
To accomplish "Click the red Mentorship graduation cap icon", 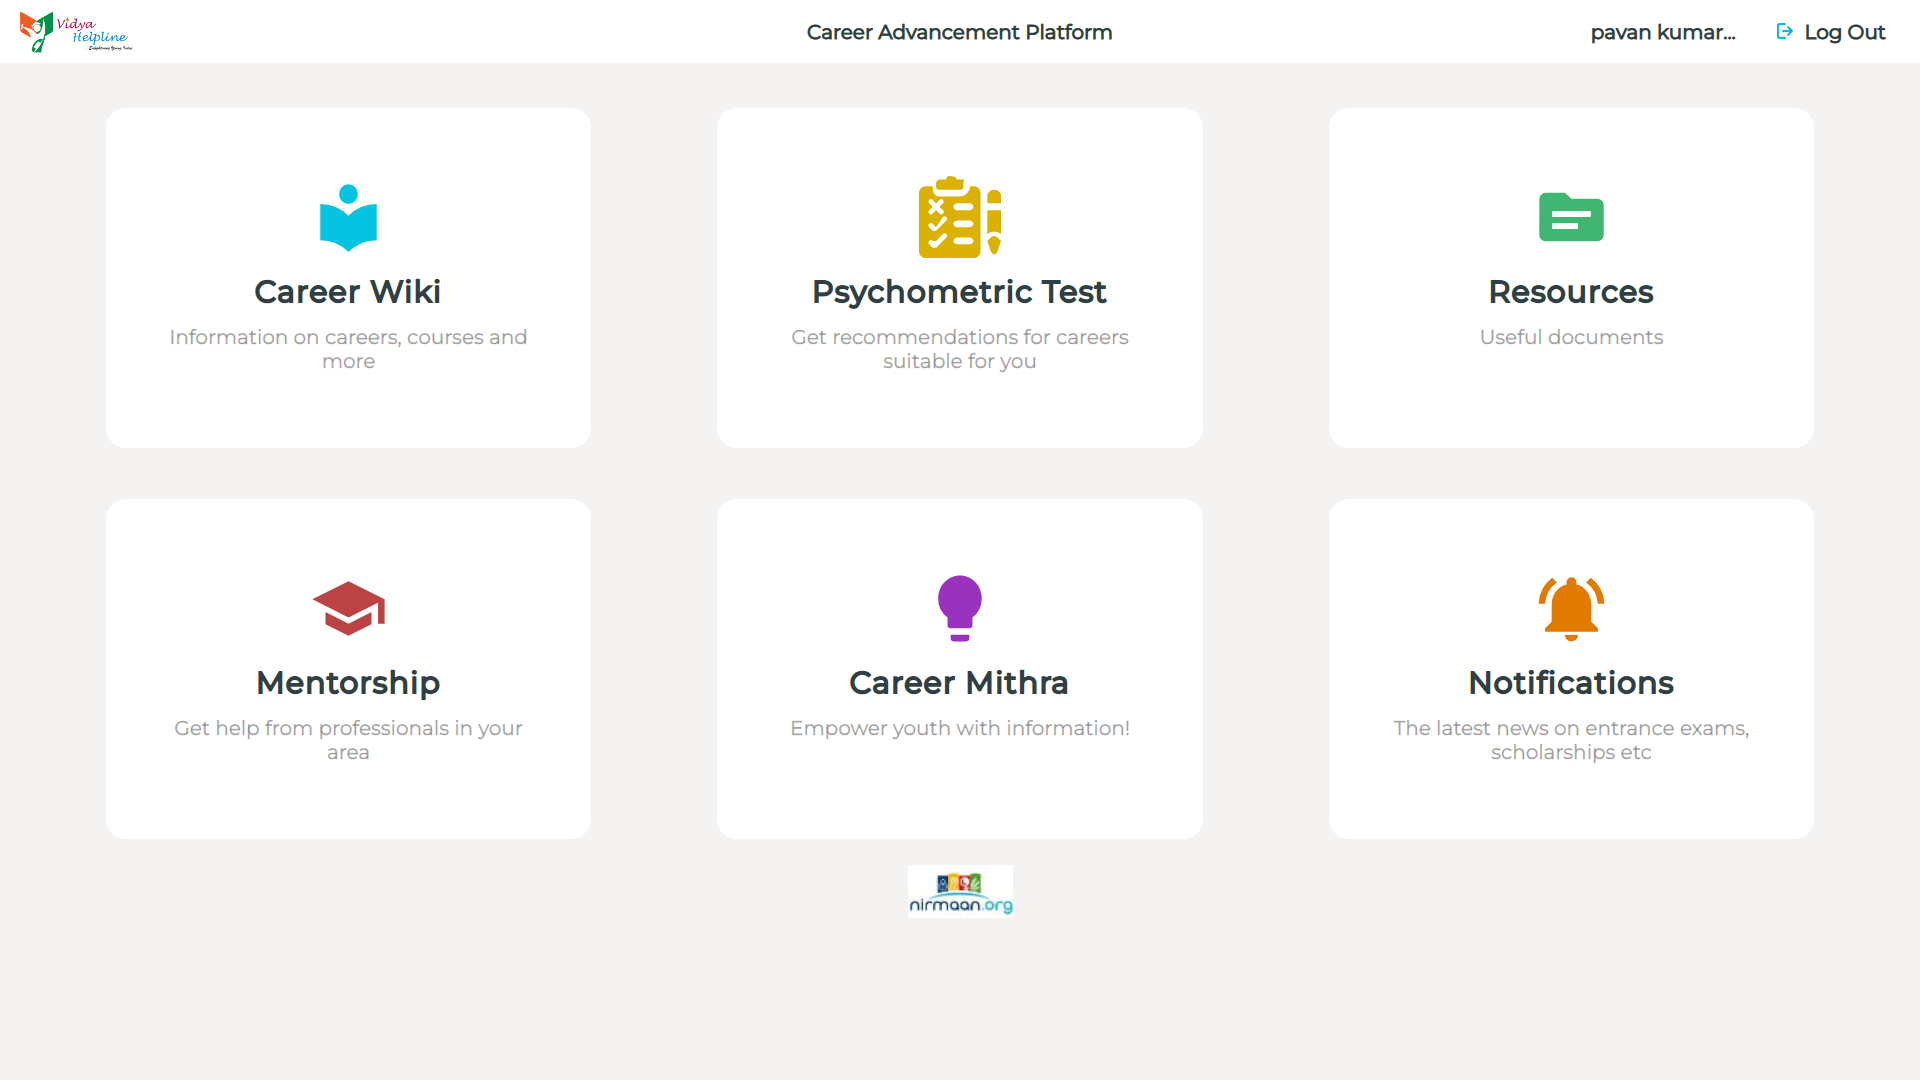I will [x=348, y=608].
